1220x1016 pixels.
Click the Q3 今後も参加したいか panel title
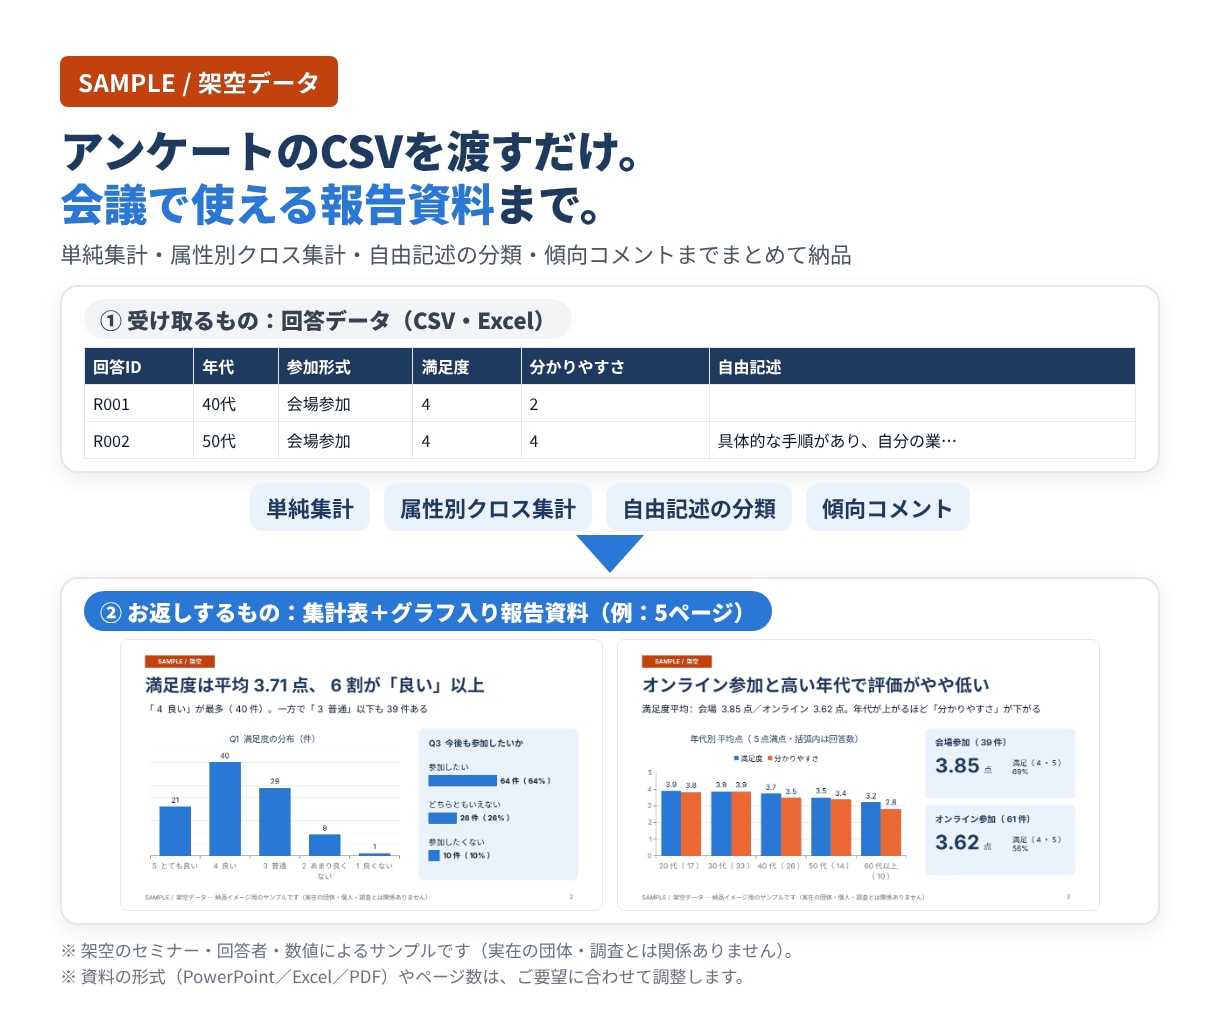click(476, 743)
